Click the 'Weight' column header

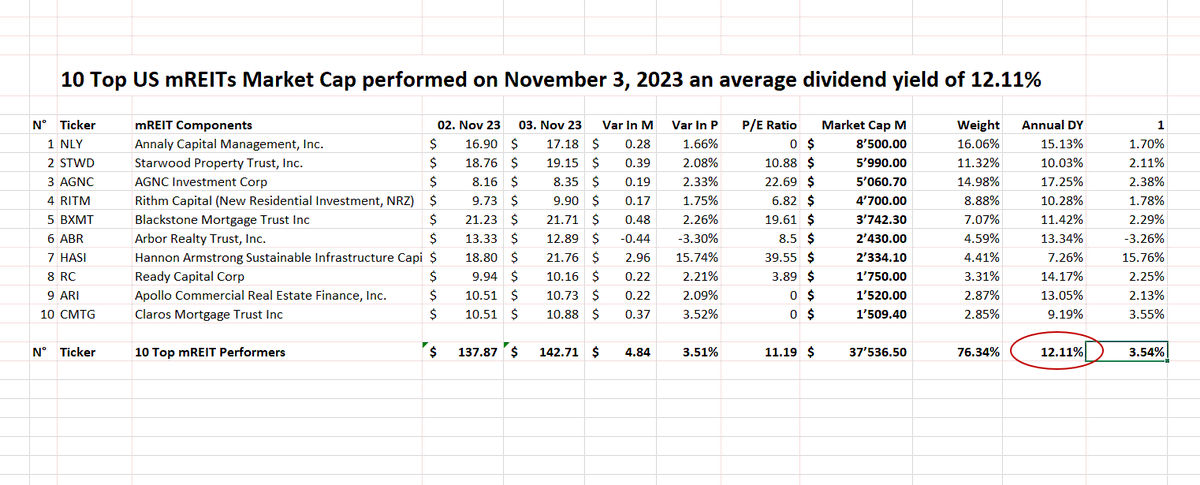point(978,126)
